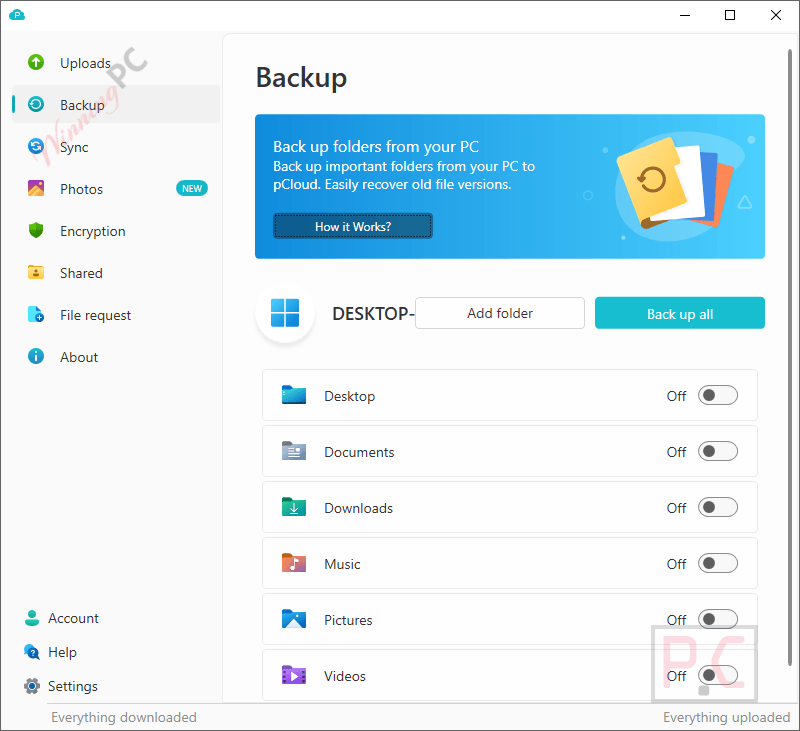Open the About section
This screenshot has height=731, width=800.
(x=116, y=356)
